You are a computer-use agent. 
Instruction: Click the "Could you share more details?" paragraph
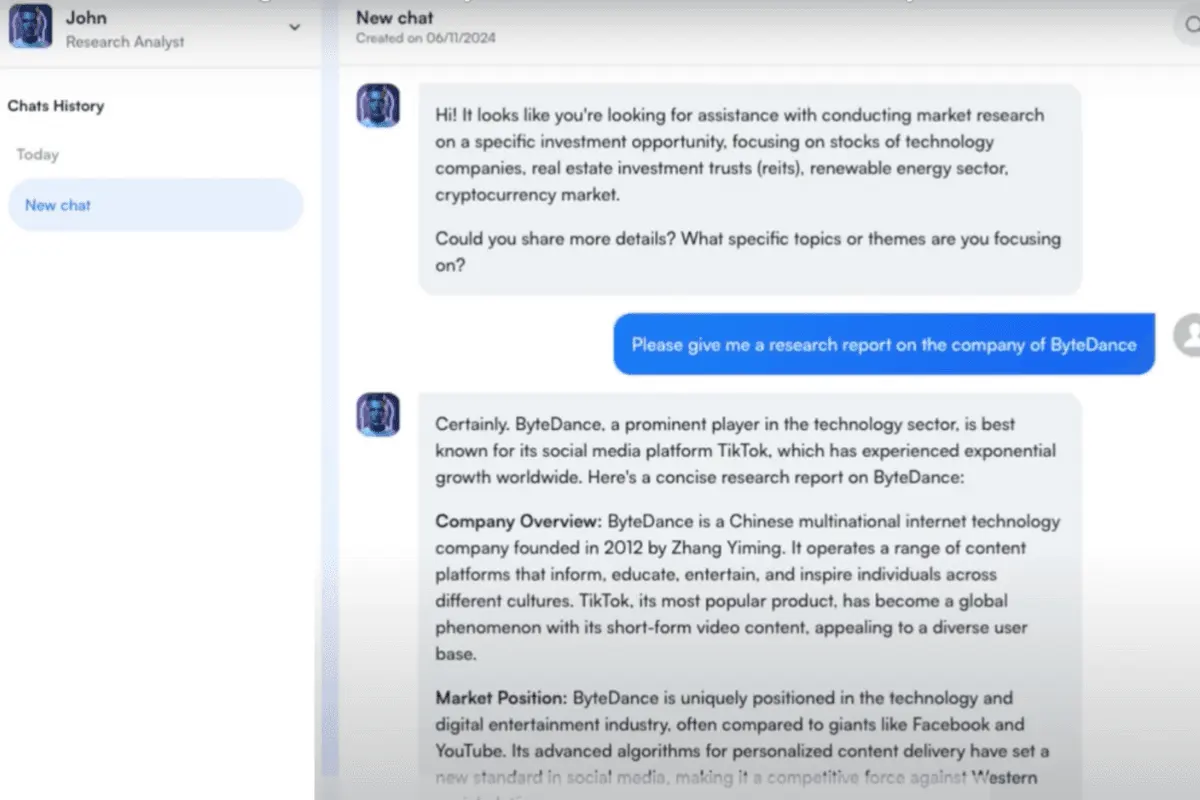coord(748,253)
